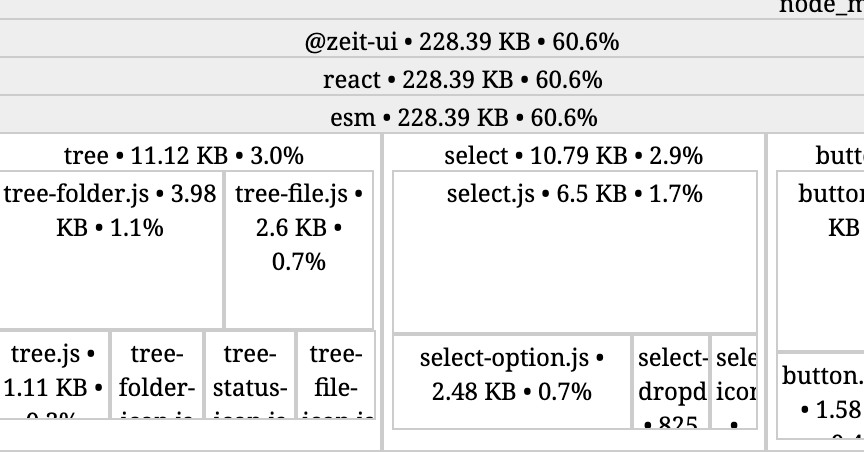Click the @zeit-ui 228.39 KB header bar
This screenshot has height=452, width=864.
[x=461, y=42]
